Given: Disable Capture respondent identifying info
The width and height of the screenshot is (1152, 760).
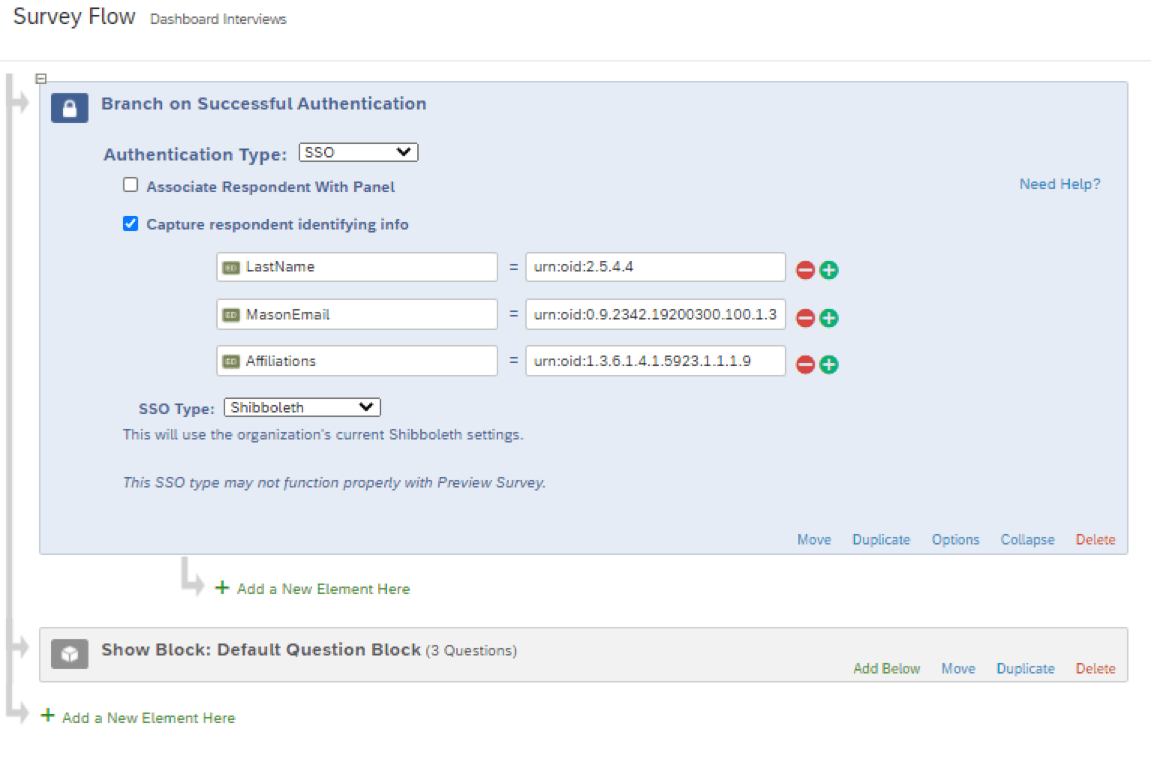Looking at the screenshot, I should 130,223.
